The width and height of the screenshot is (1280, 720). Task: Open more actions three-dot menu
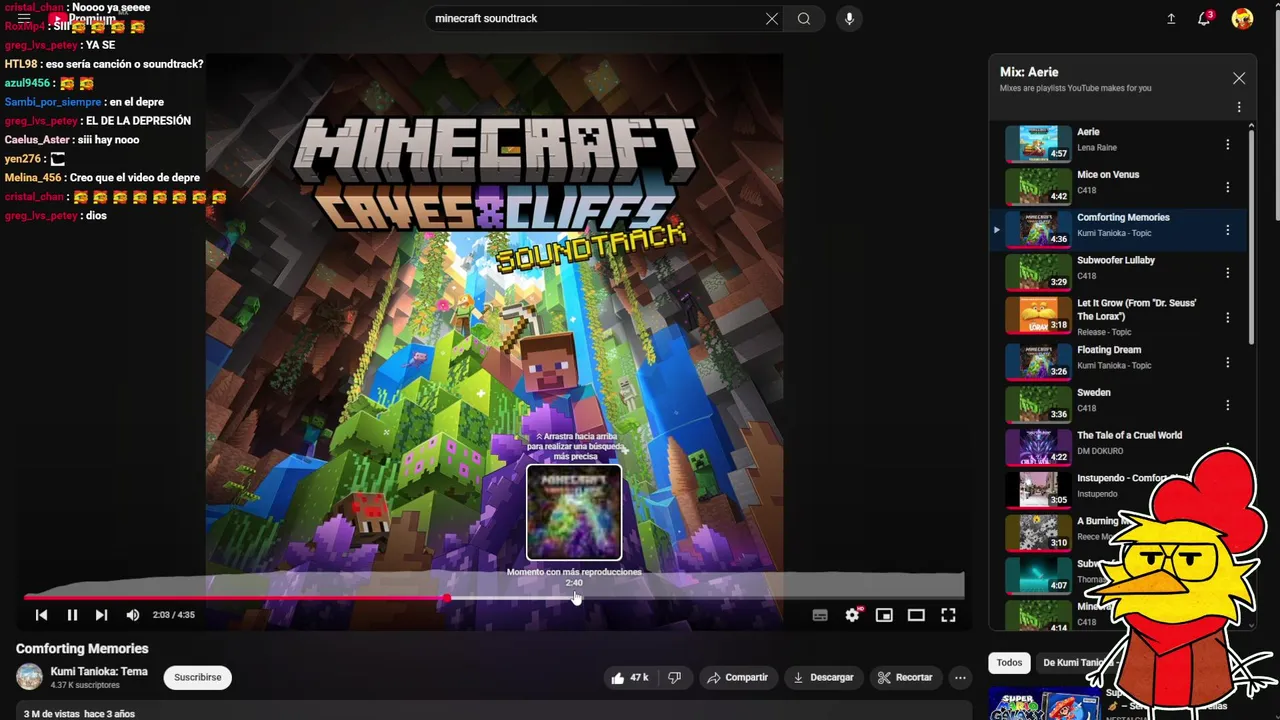pyautogui.click(x=960, y=678)
